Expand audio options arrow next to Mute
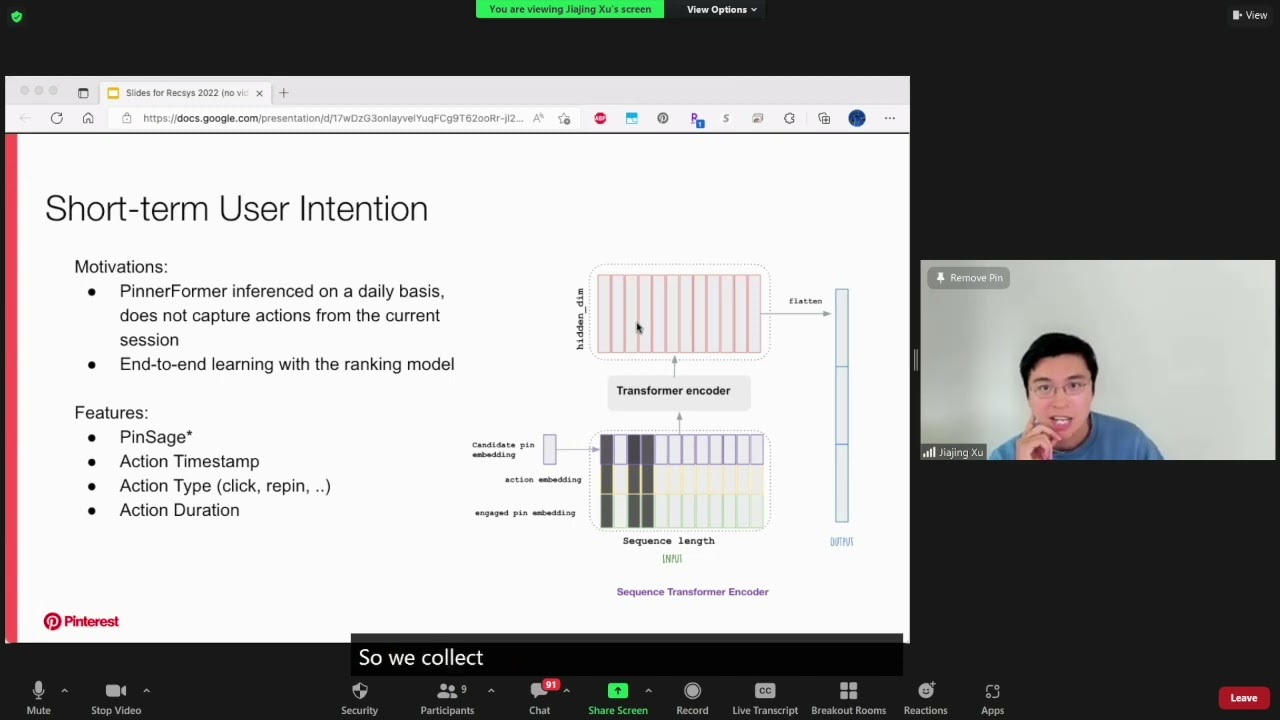Viewport: 1280px width, 720px height. coord(64,690)
